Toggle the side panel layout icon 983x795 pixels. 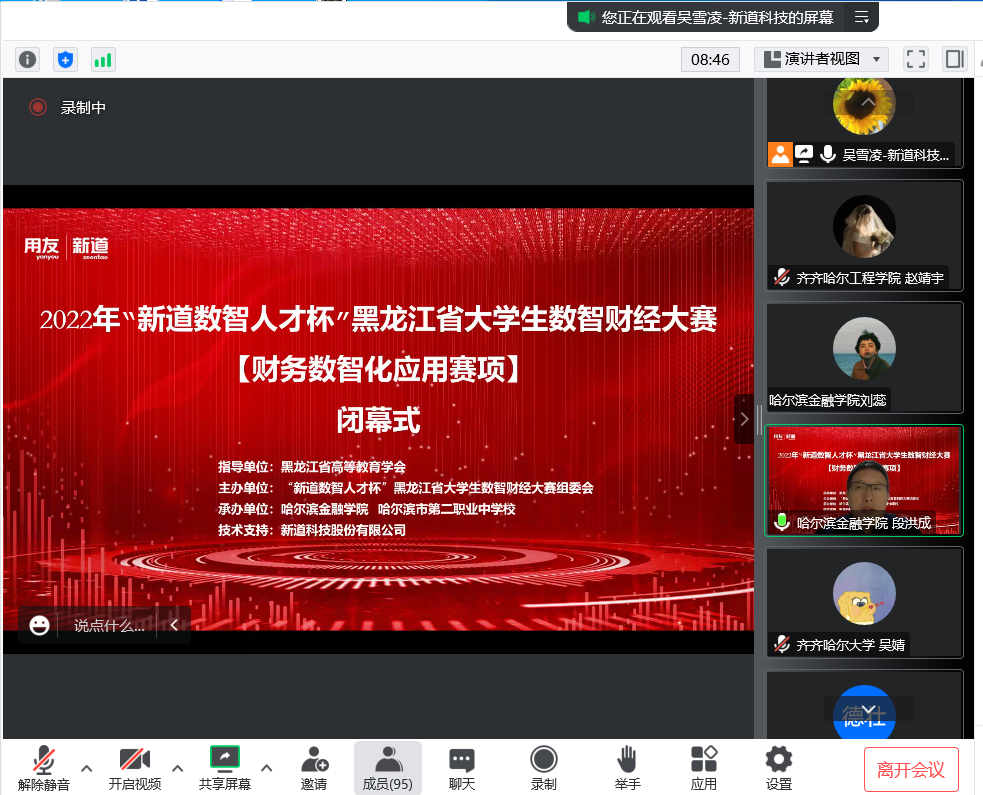pos(954,59)
